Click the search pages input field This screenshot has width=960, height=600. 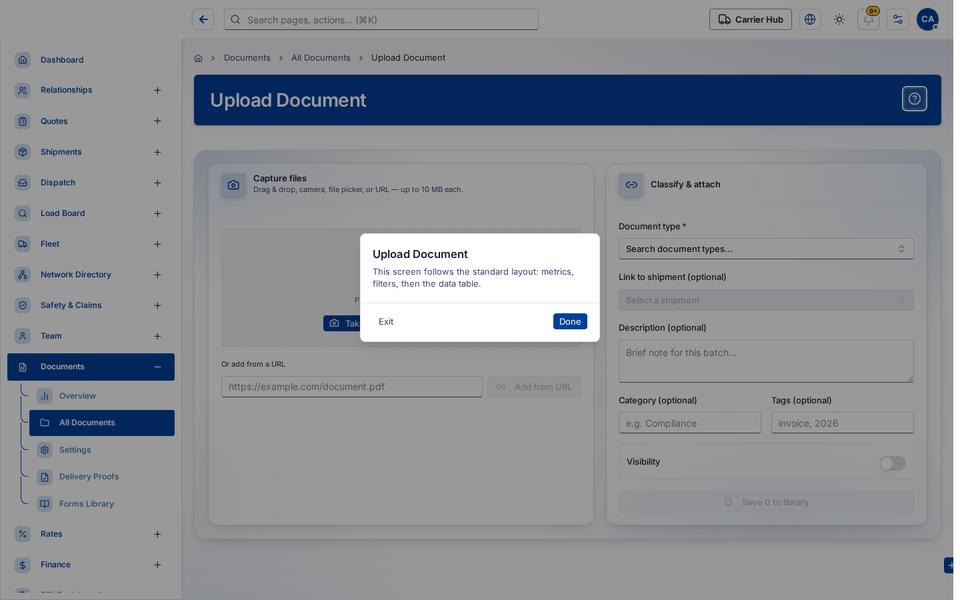click(381, 20)
